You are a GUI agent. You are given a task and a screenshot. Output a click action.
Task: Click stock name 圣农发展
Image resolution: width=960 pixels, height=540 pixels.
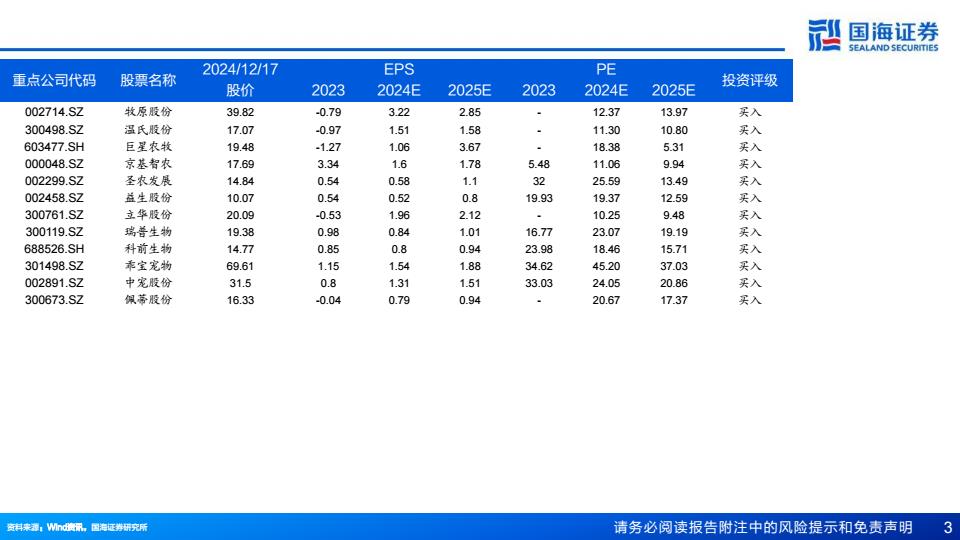click(148, 181)
